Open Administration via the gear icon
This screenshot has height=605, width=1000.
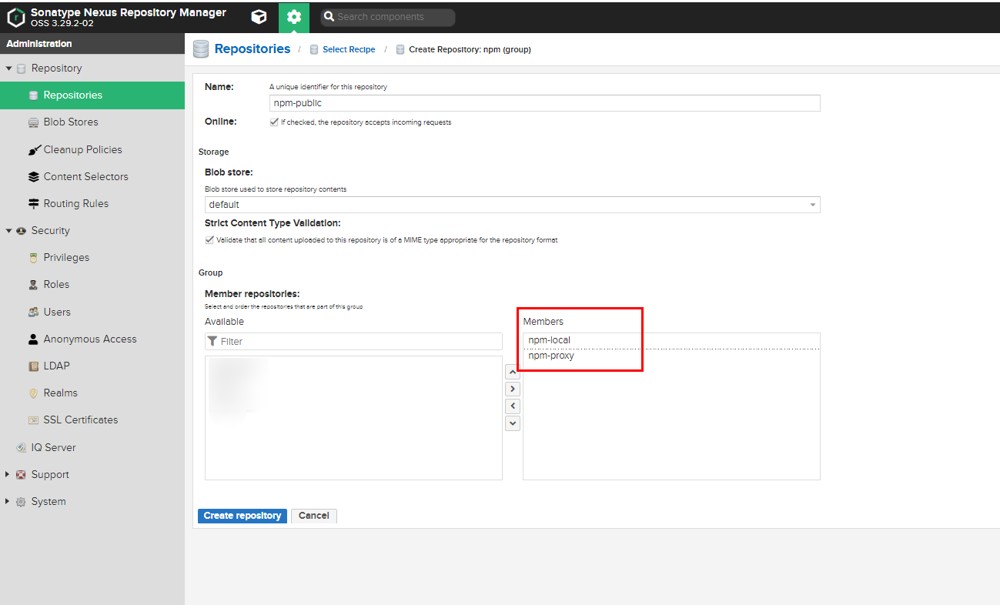click(294, 17)
